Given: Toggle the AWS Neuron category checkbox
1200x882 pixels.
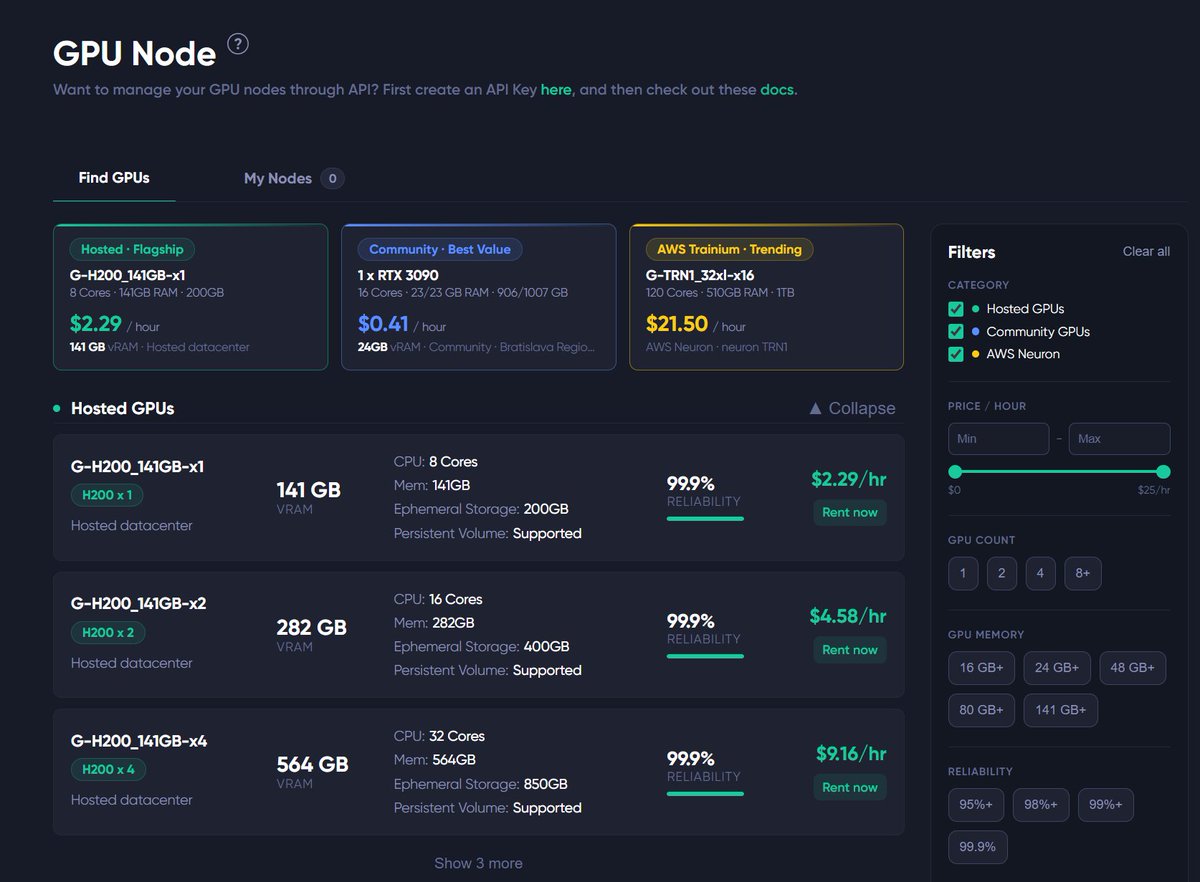Looking at the screenshot, I should tap(956, 354).
